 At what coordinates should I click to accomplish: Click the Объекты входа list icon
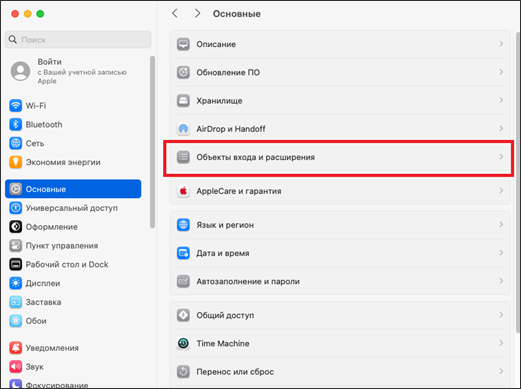(x=183, y=157)
